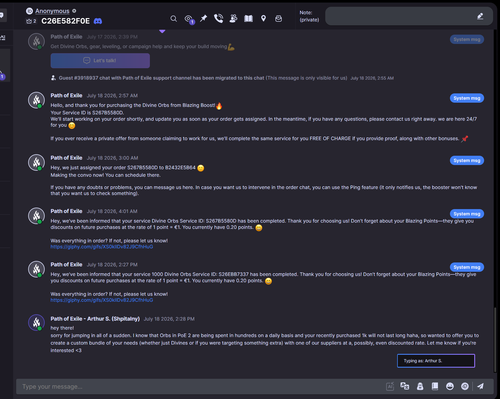The height and width of the screenshot is (399, 500).
Task: Click the sender name Path of Exile - Arthur S. (Shpitalny)
Action: [x=95, y=319]
